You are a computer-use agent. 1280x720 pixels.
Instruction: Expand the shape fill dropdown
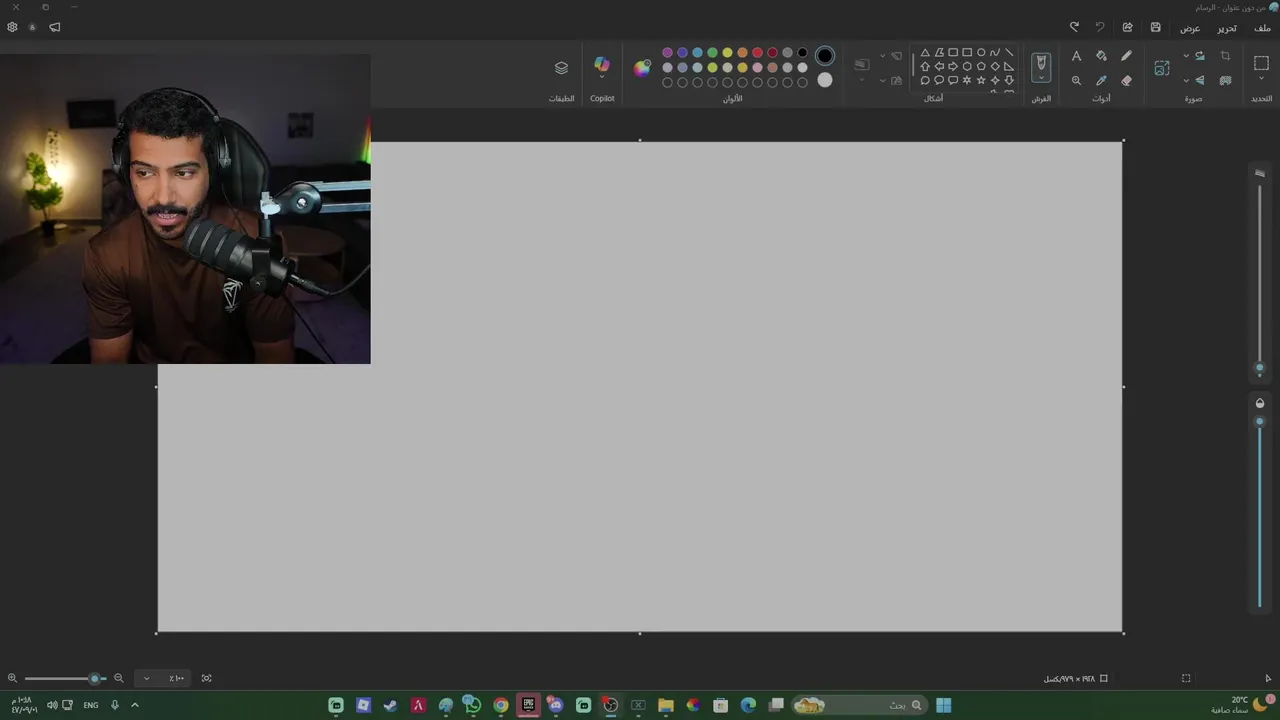(x=883, y=81)
